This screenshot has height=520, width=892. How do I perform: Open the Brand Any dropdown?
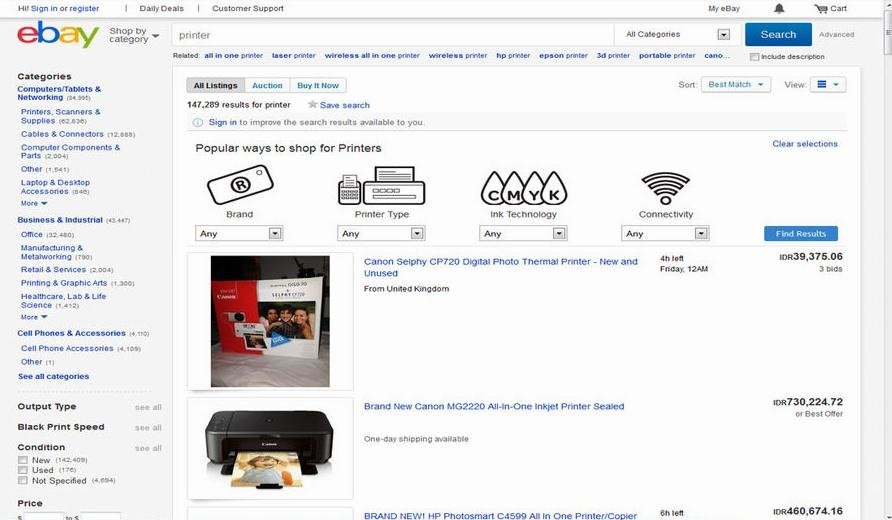pyautogui.click(x=239, y=233)
